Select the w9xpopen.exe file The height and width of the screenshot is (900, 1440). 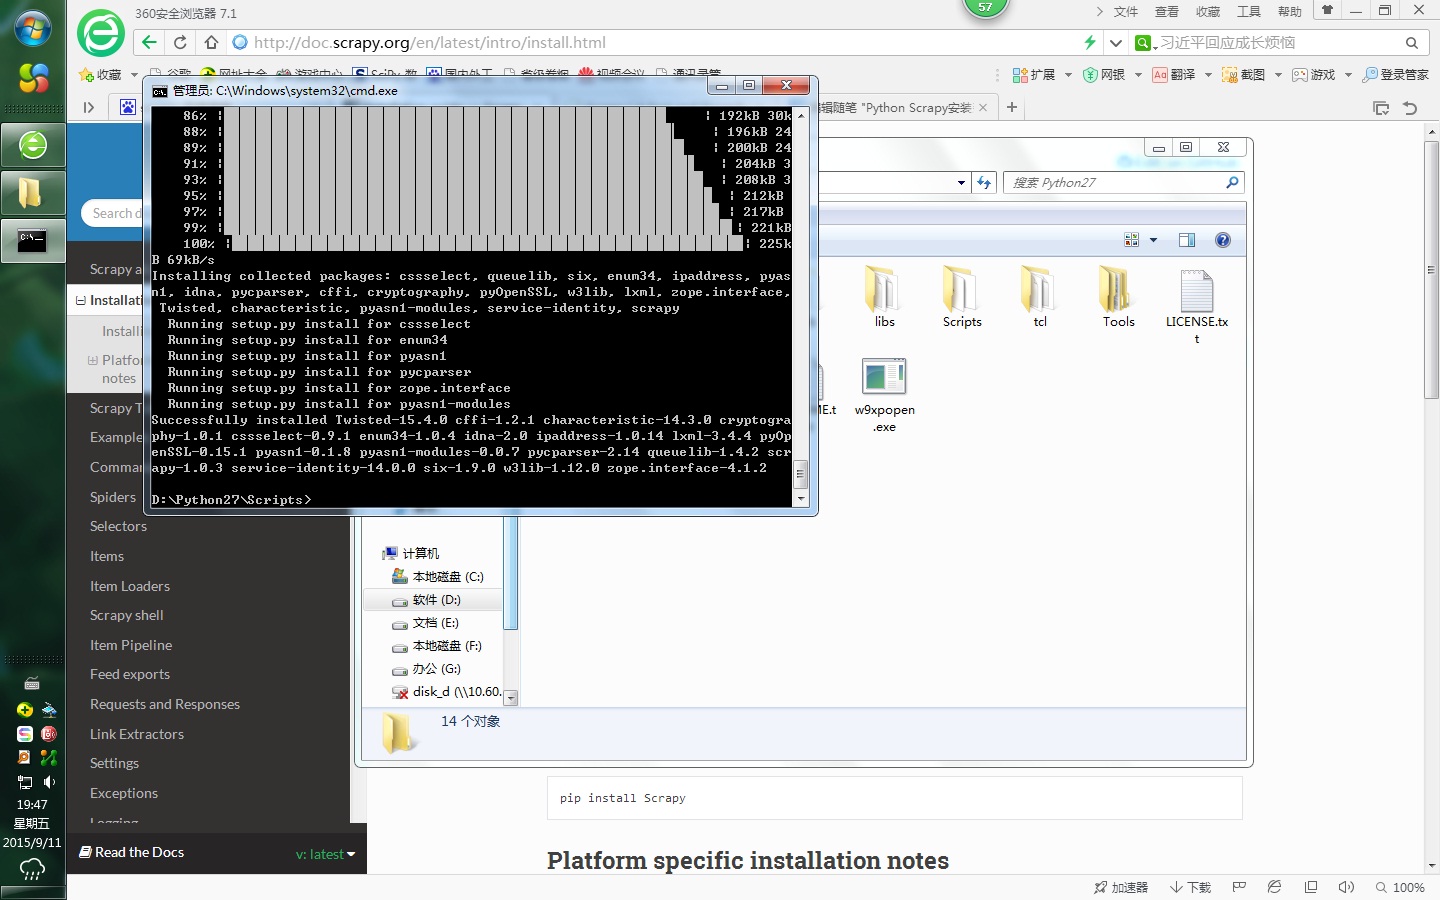[x=884, y=395]
